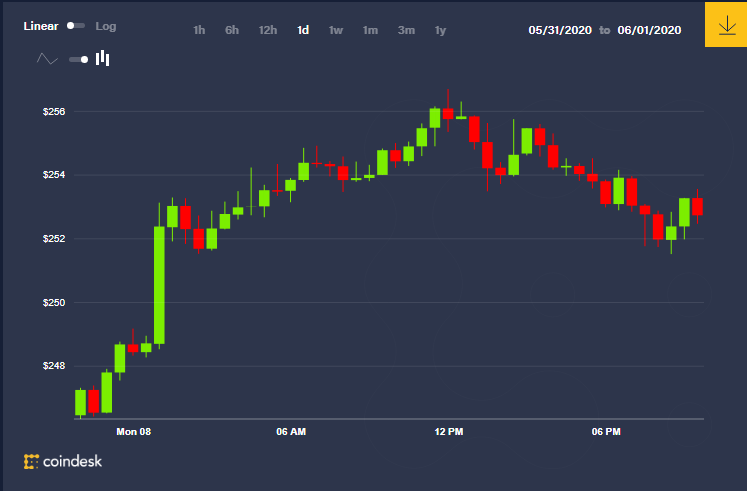
Task: Click the CoinDesk logo
Action: 63,461
